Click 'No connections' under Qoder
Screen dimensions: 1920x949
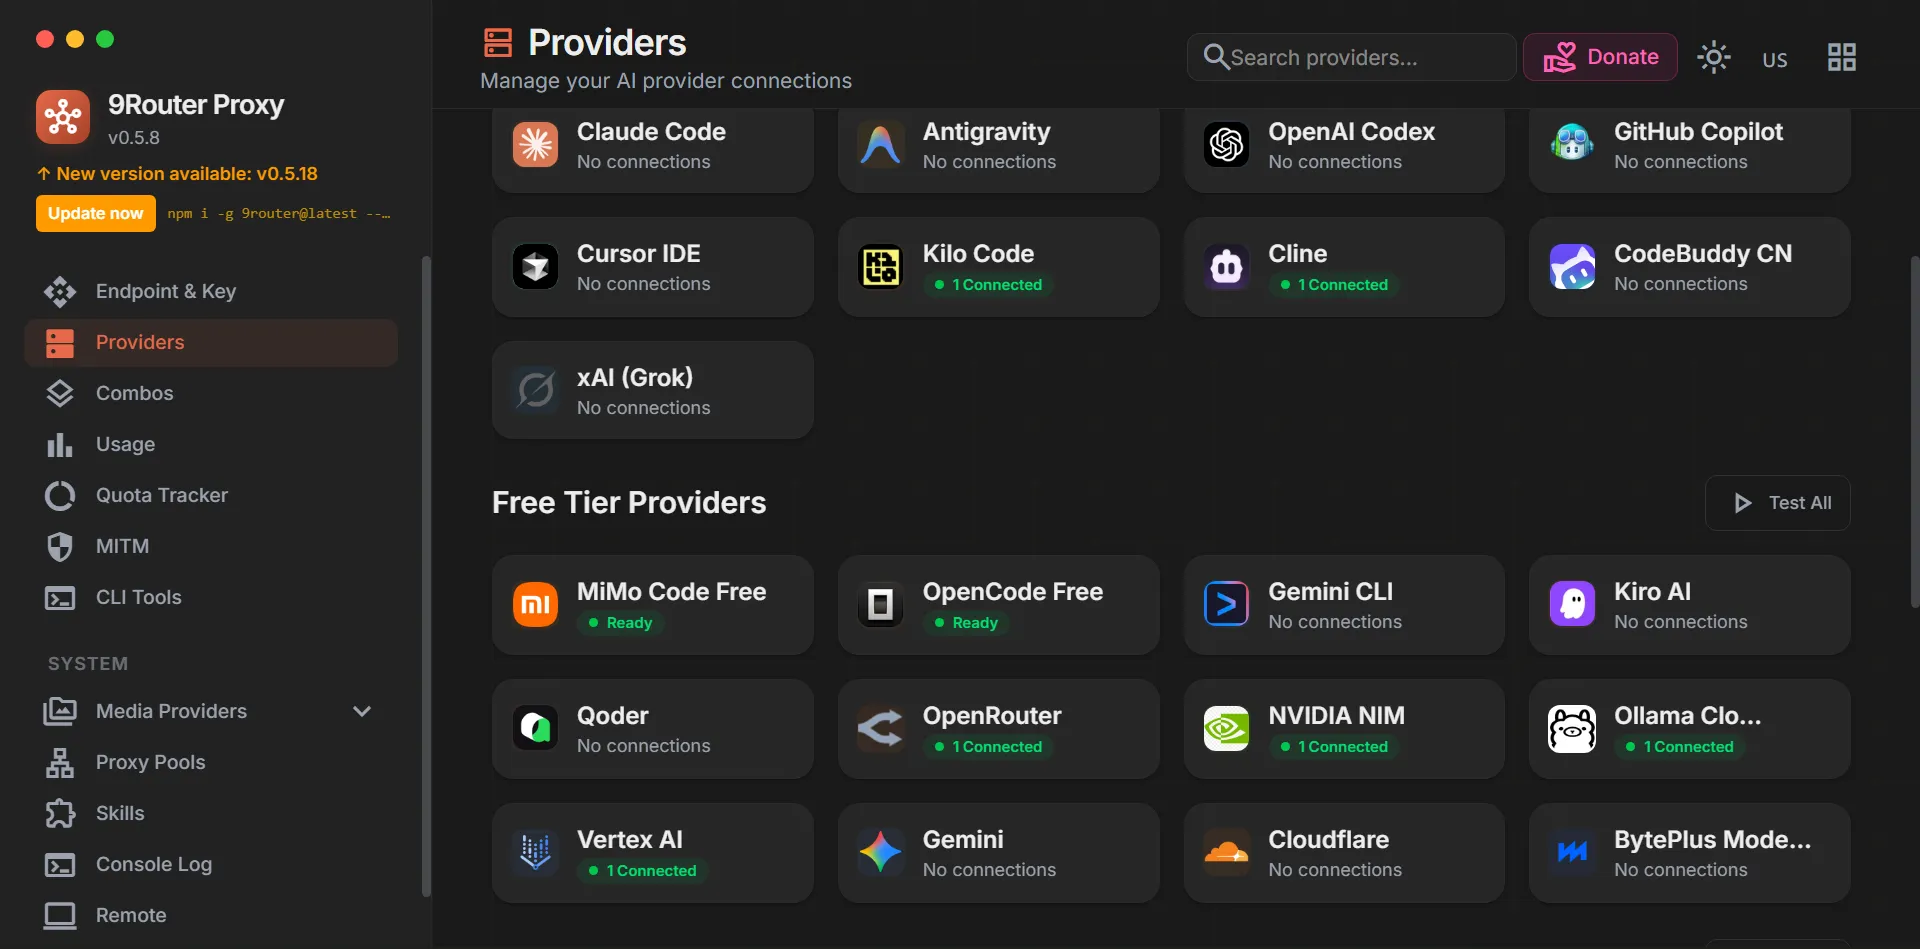(x=644, y=746)
